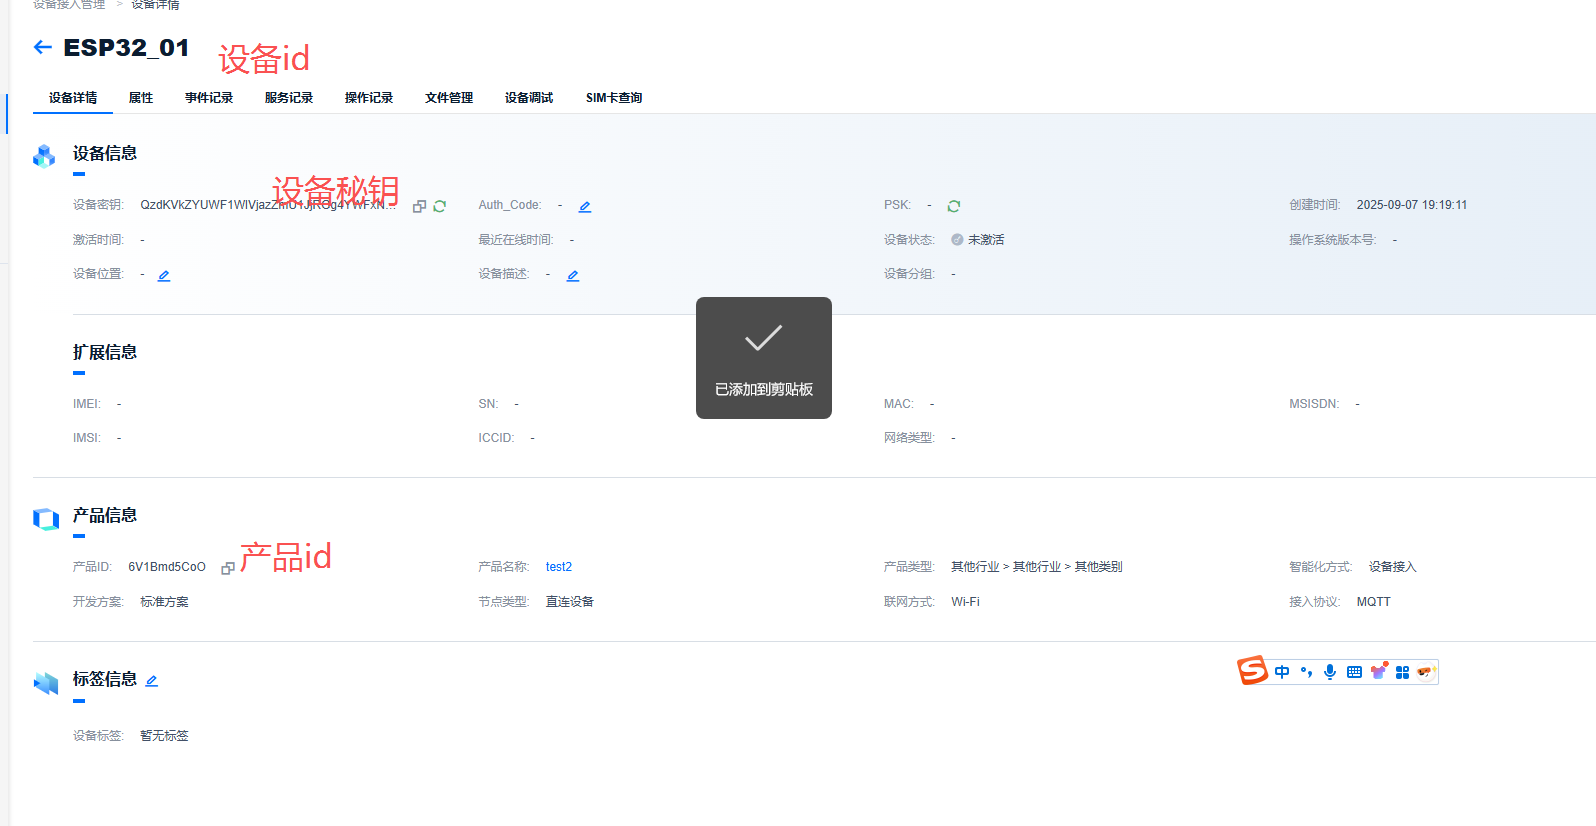Screen dimensions: 1596x826
Task: Click the 设备接入 intelligent method value
Action: (x=1393, y=567)
